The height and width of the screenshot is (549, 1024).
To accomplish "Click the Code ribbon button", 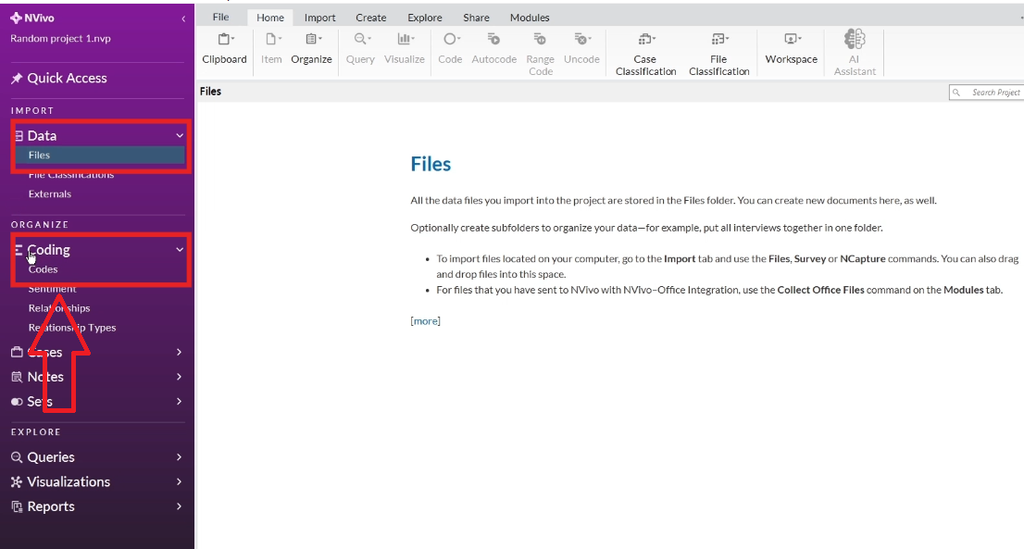I will tap(450, 48).
